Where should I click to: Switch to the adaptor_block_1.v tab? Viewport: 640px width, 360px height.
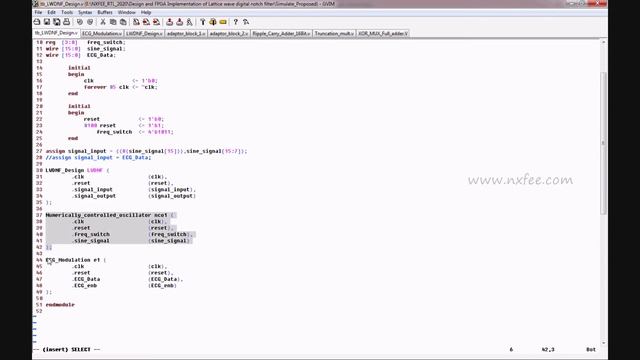click(x=186, y=33)
